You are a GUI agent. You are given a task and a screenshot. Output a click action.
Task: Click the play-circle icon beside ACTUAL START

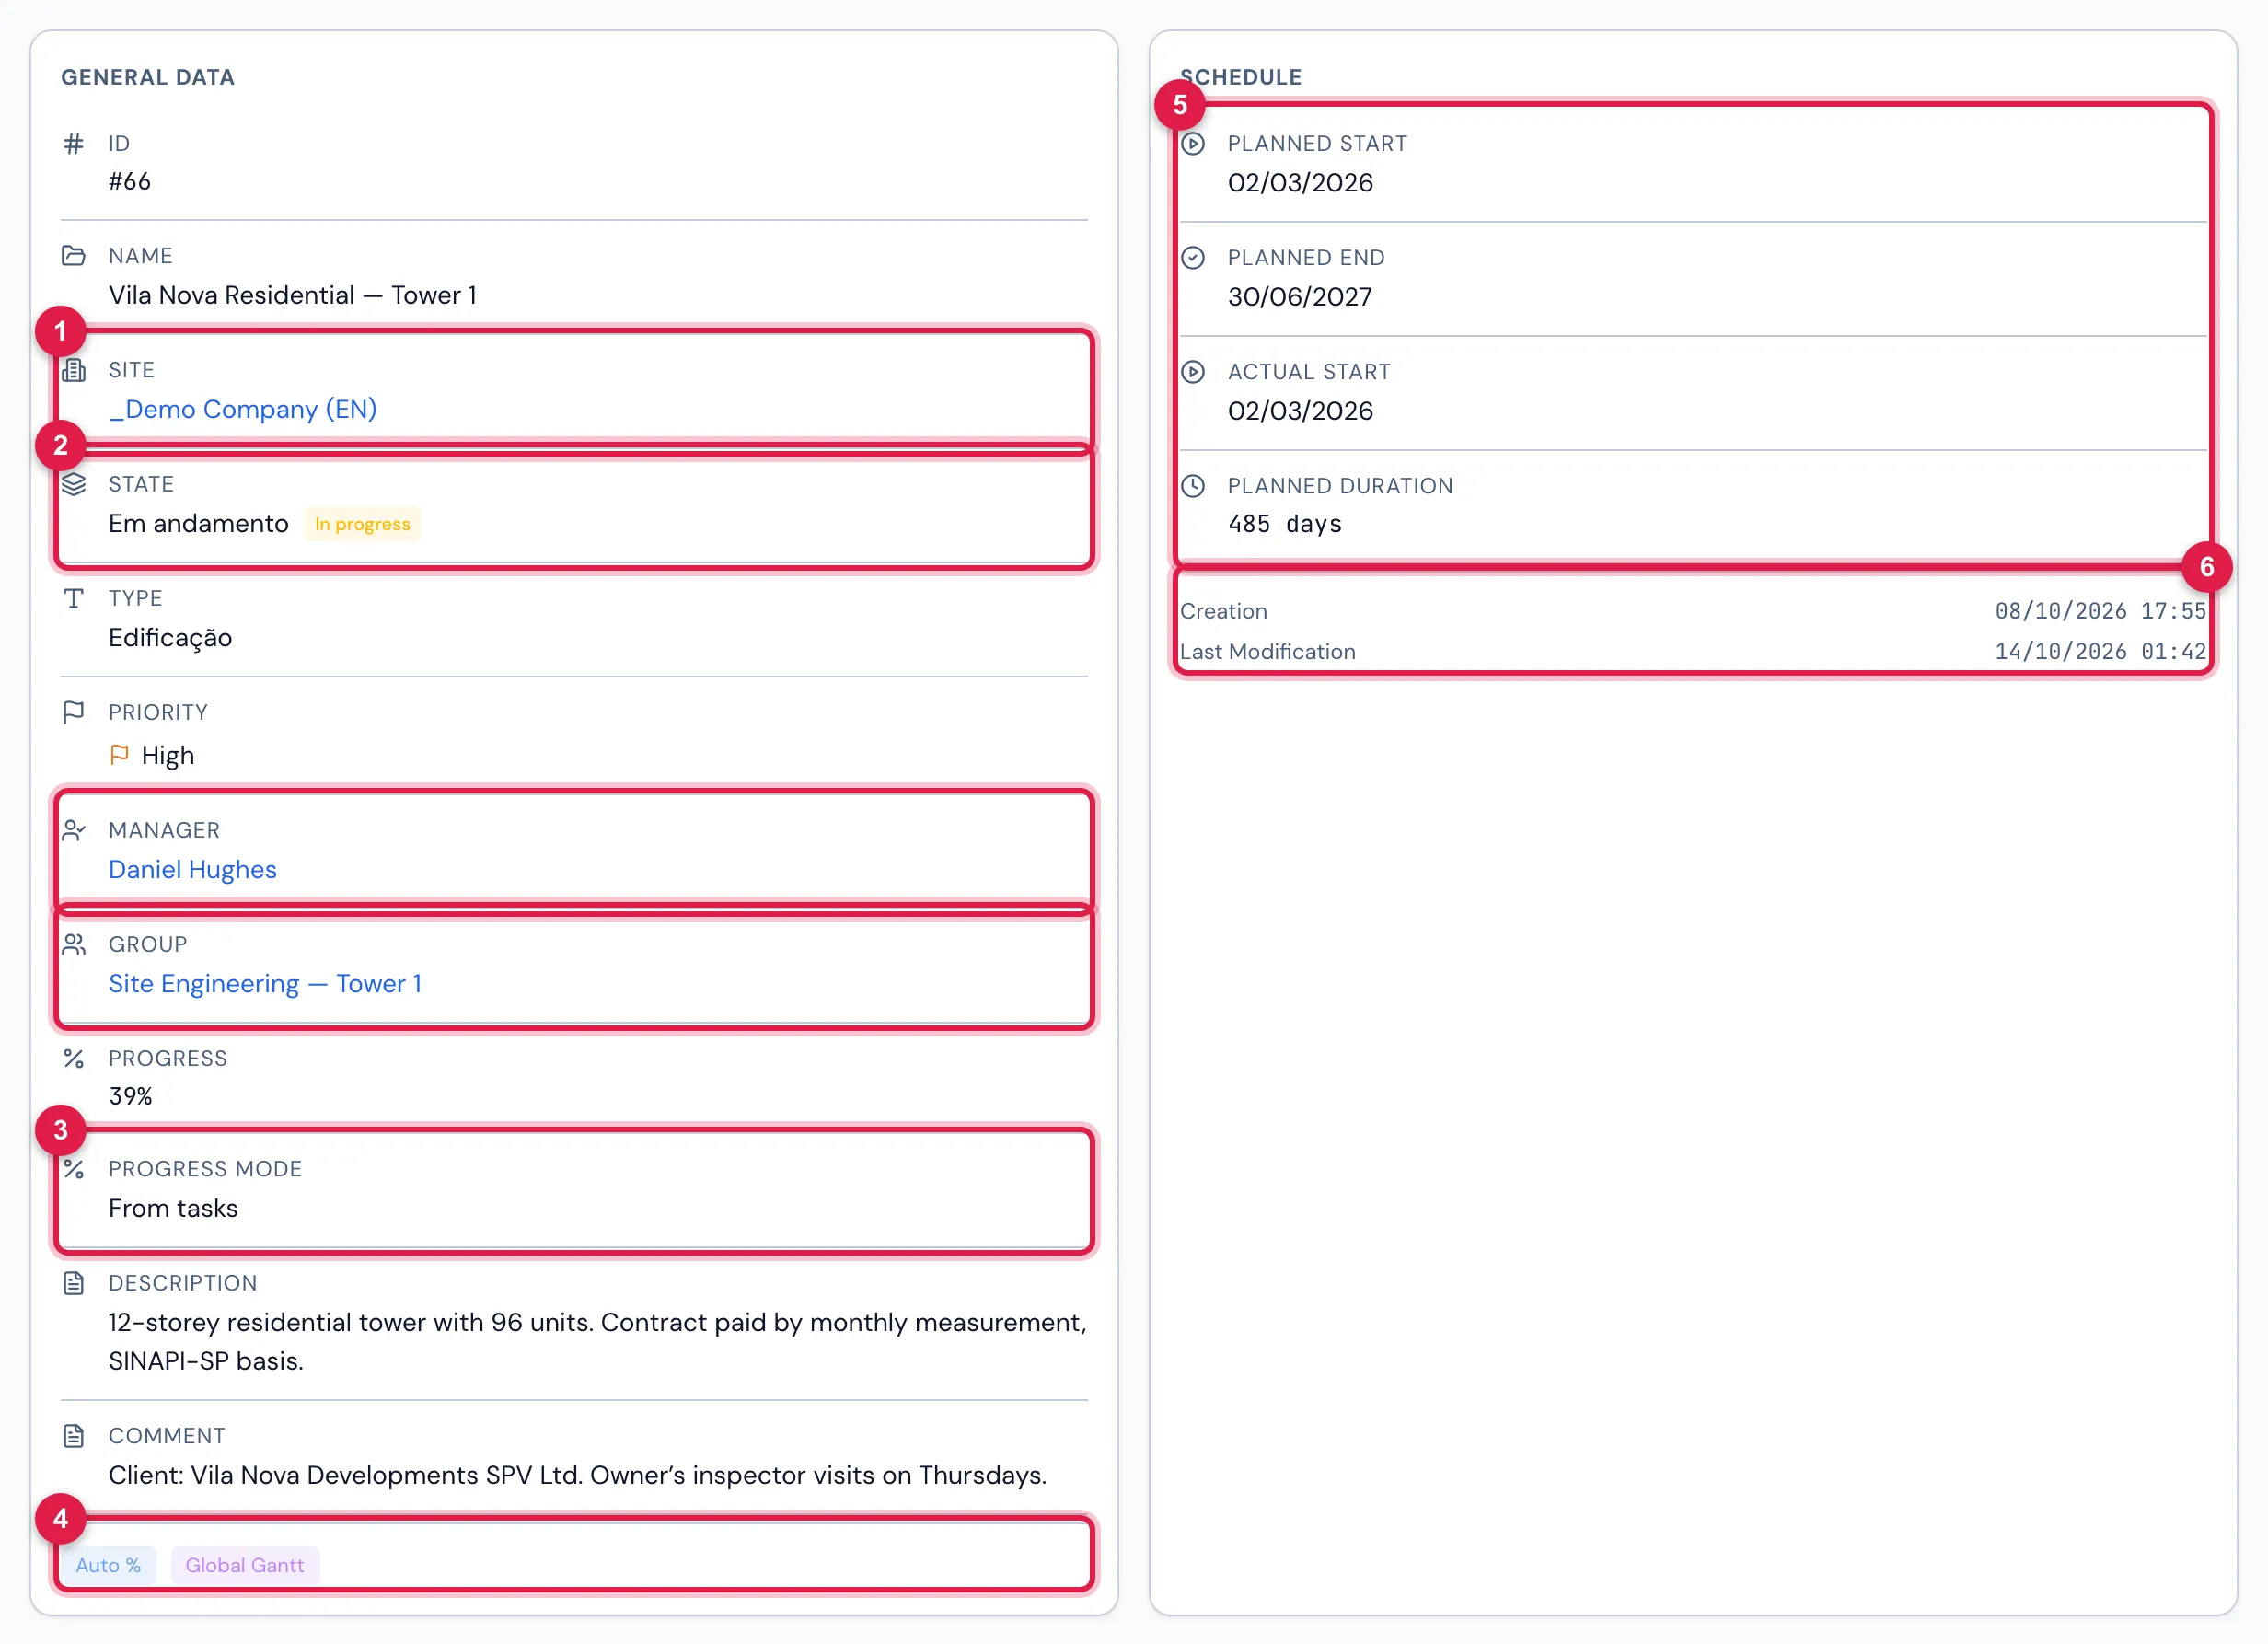pos(1193,372)
